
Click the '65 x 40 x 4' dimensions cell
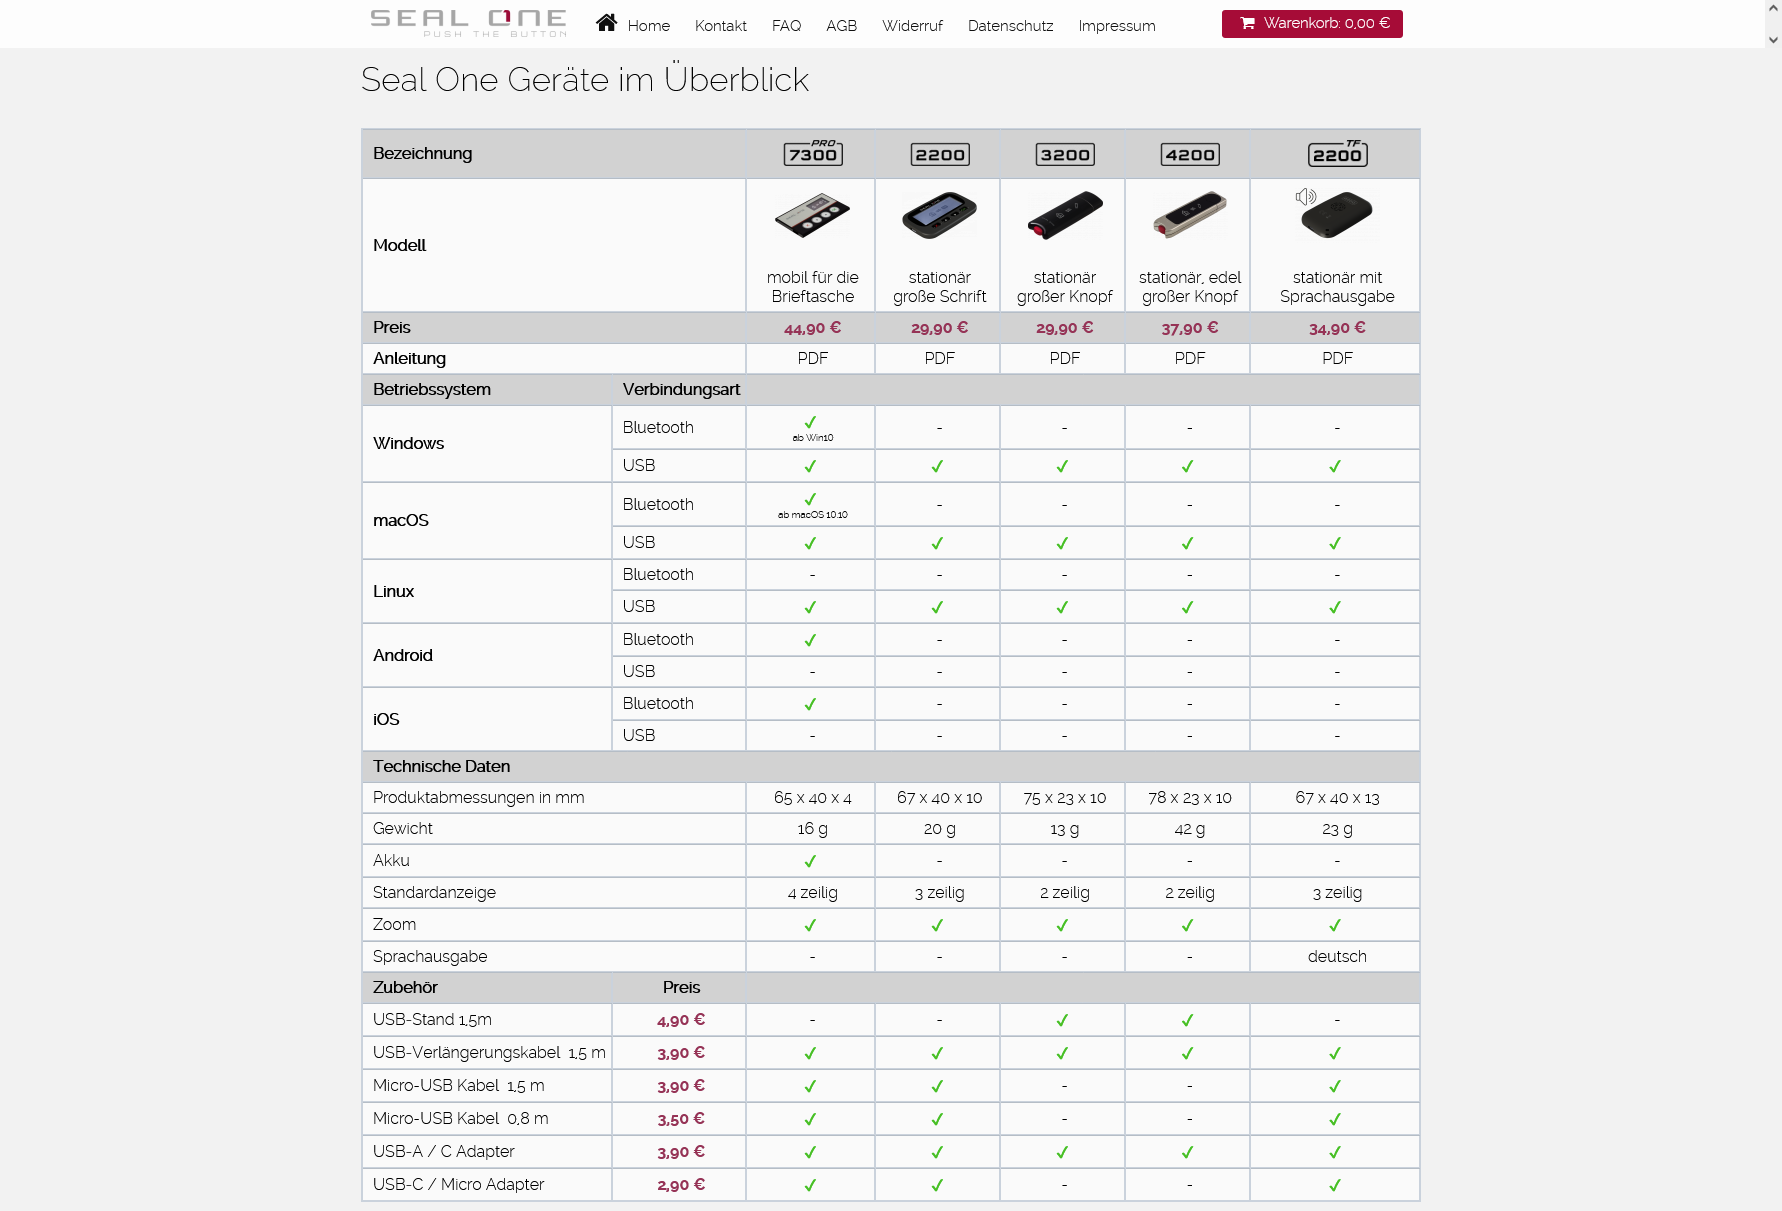pos(813,798)
